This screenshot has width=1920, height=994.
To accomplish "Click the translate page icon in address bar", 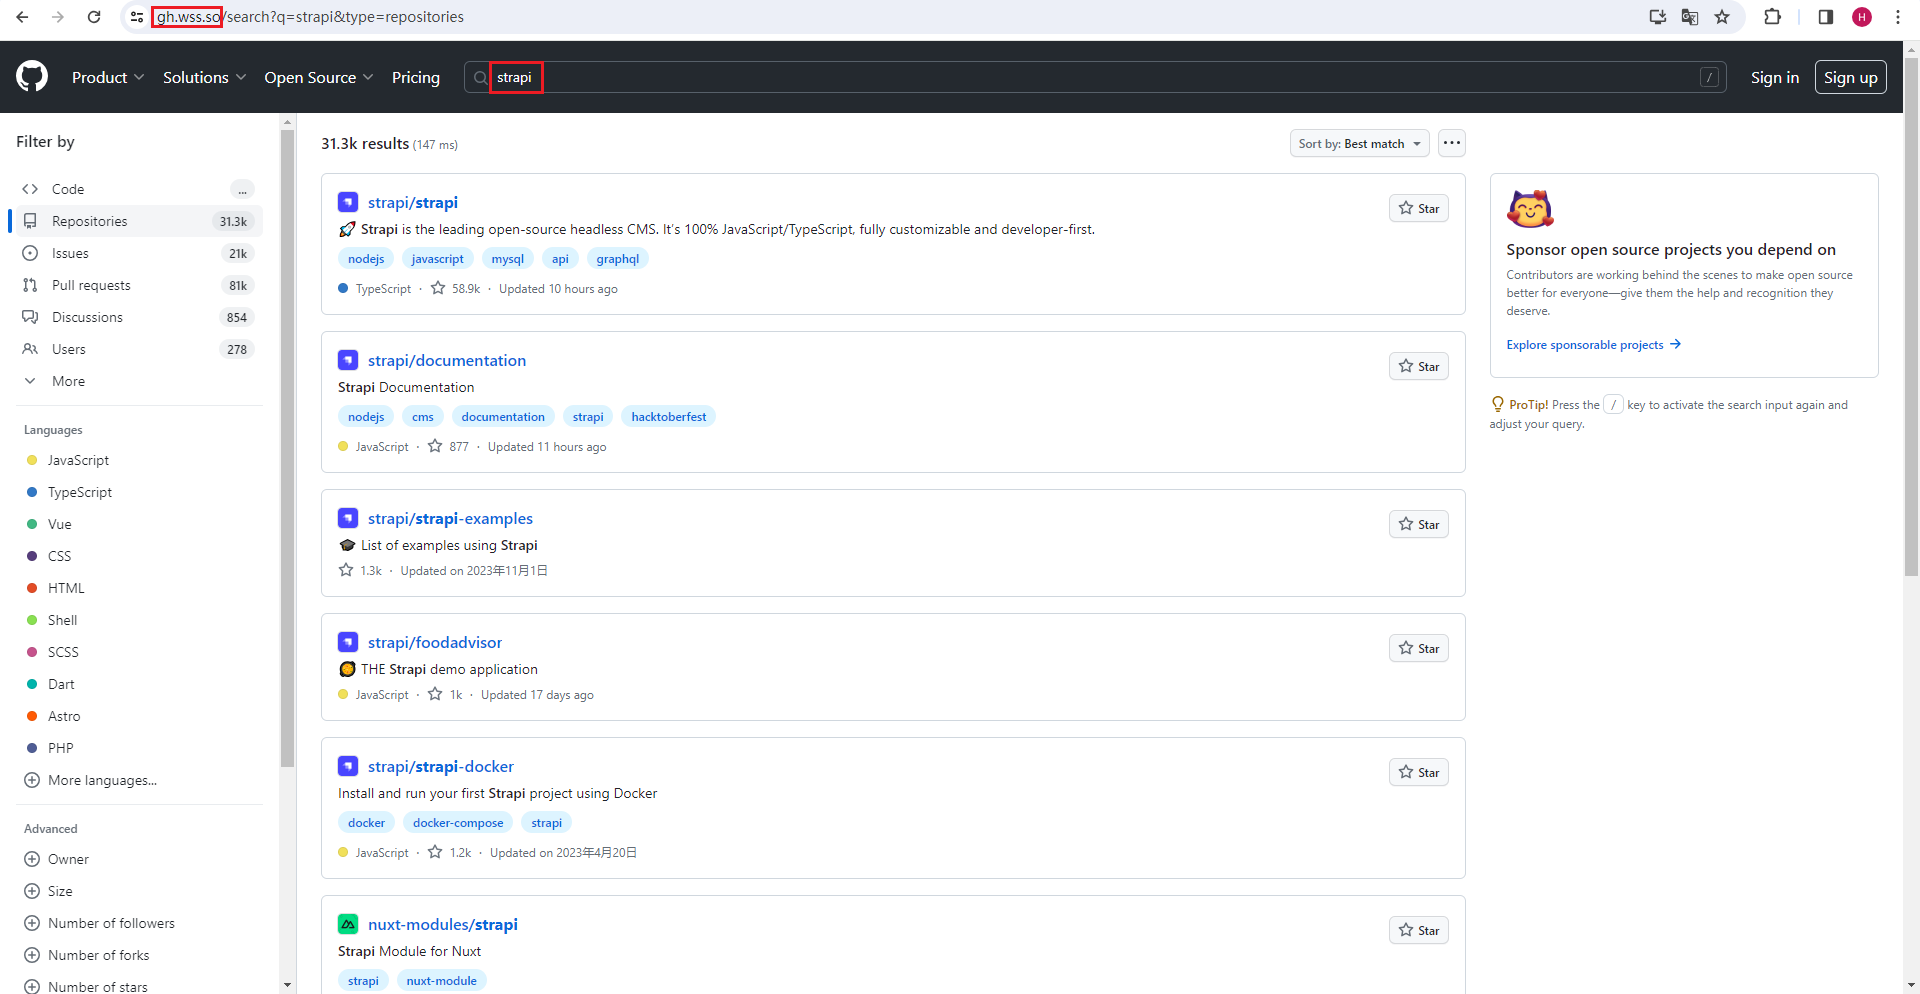I will [x=1690, y=17].
